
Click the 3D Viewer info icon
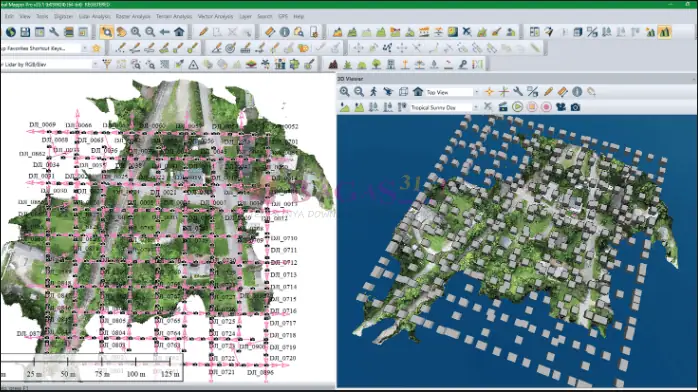pos(577,92)
